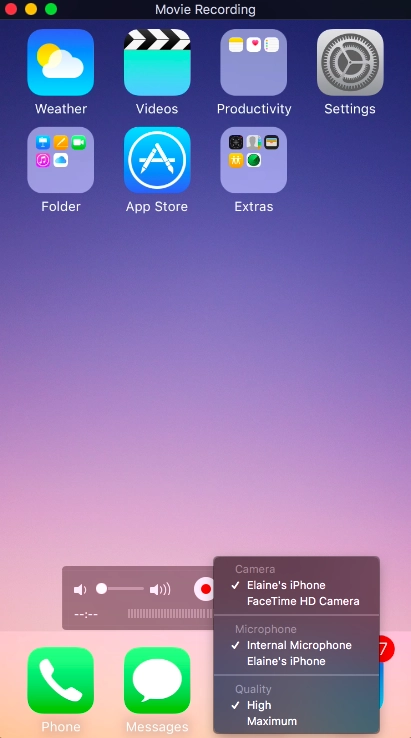Open the Settings app
Screen dimensions: 411x738
[350, 63]
